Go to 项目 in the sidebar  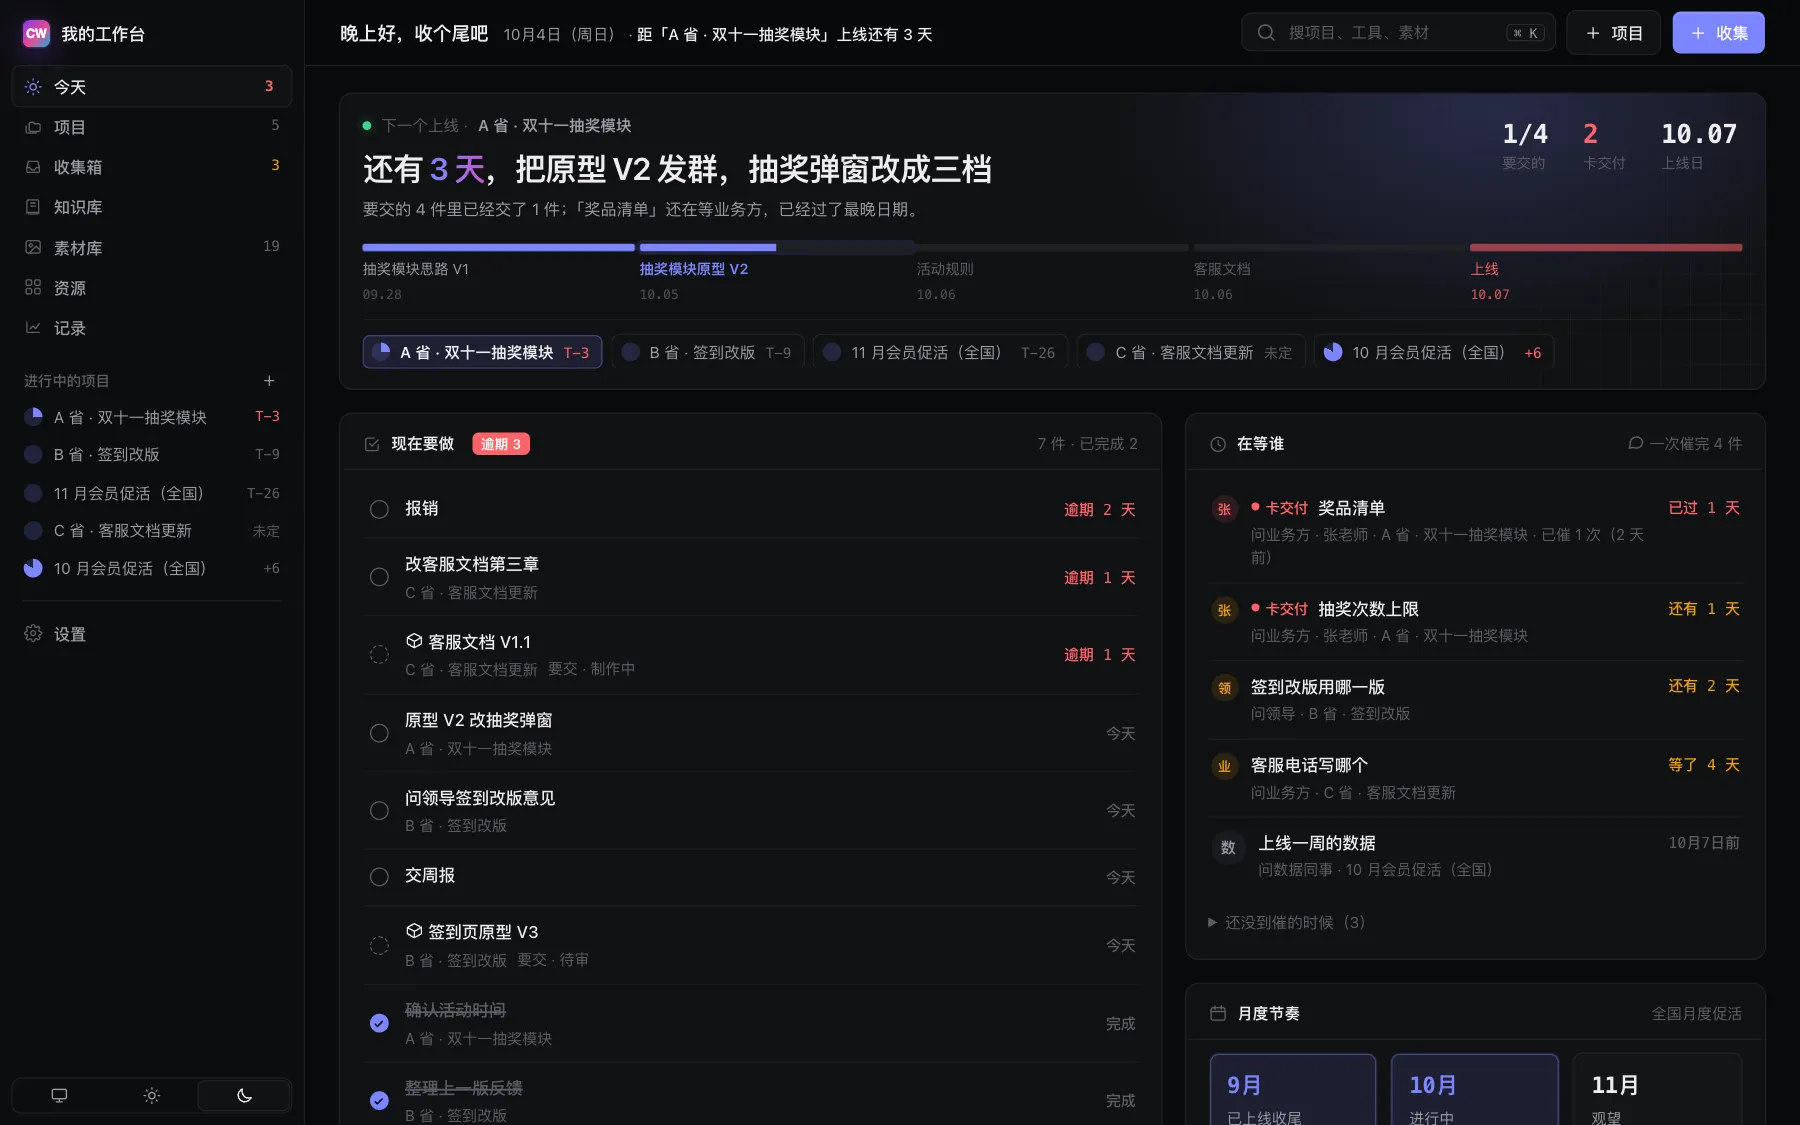coord(152,127)
